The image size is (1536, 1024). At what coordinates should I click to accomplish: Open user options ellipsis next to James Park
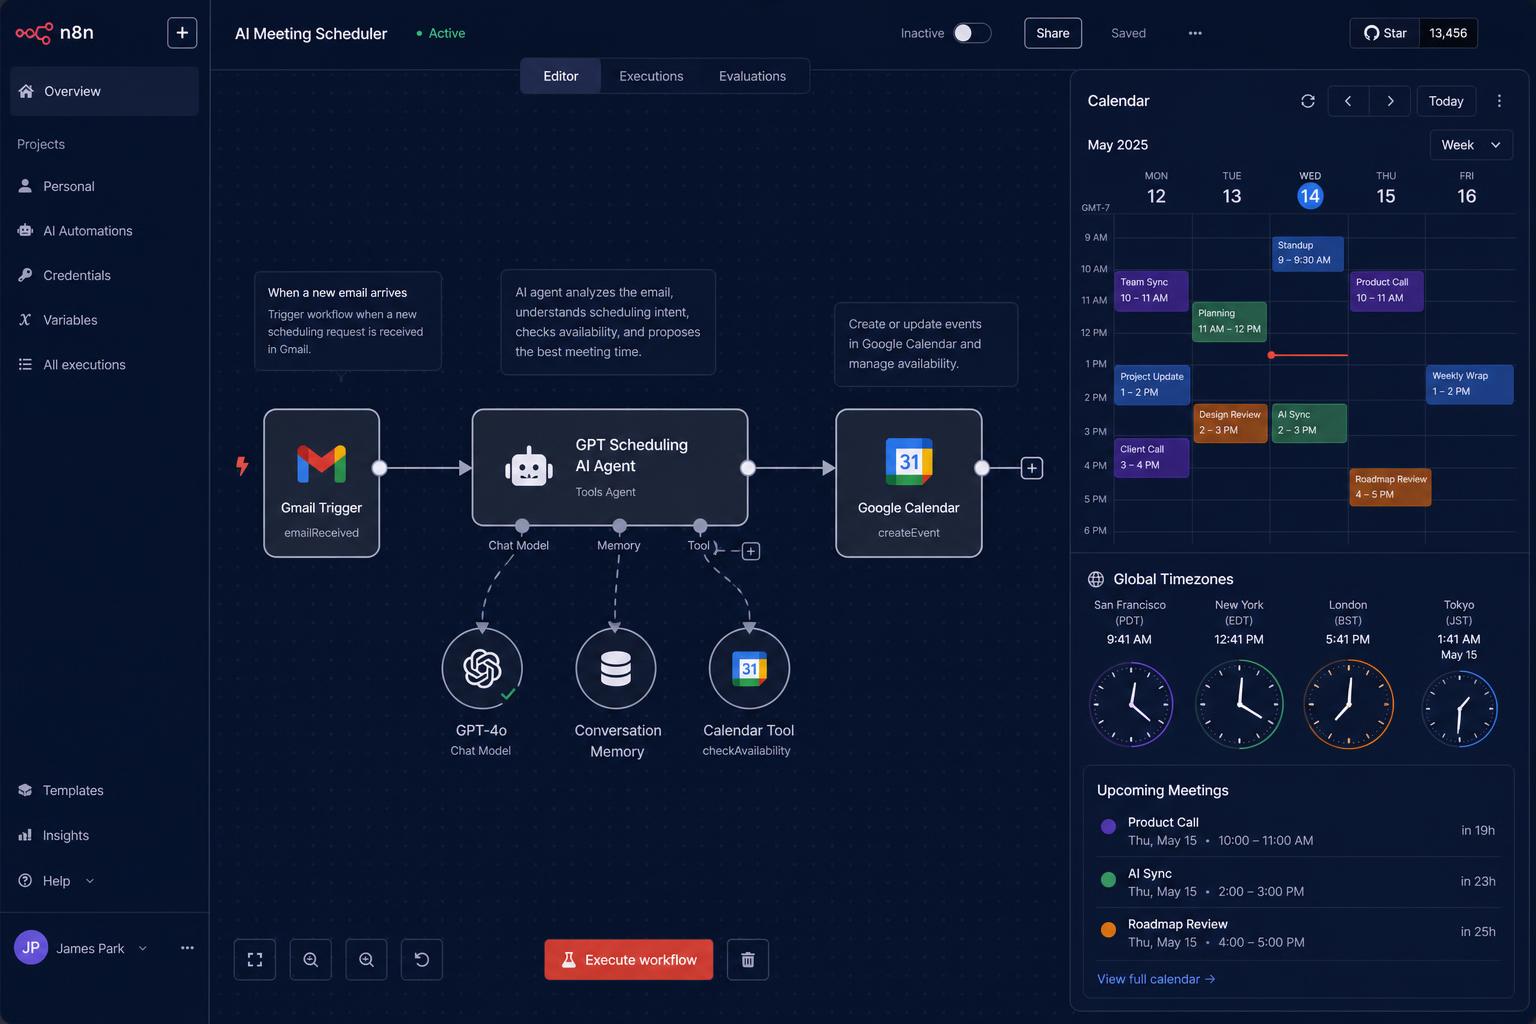tap(187, 948)
